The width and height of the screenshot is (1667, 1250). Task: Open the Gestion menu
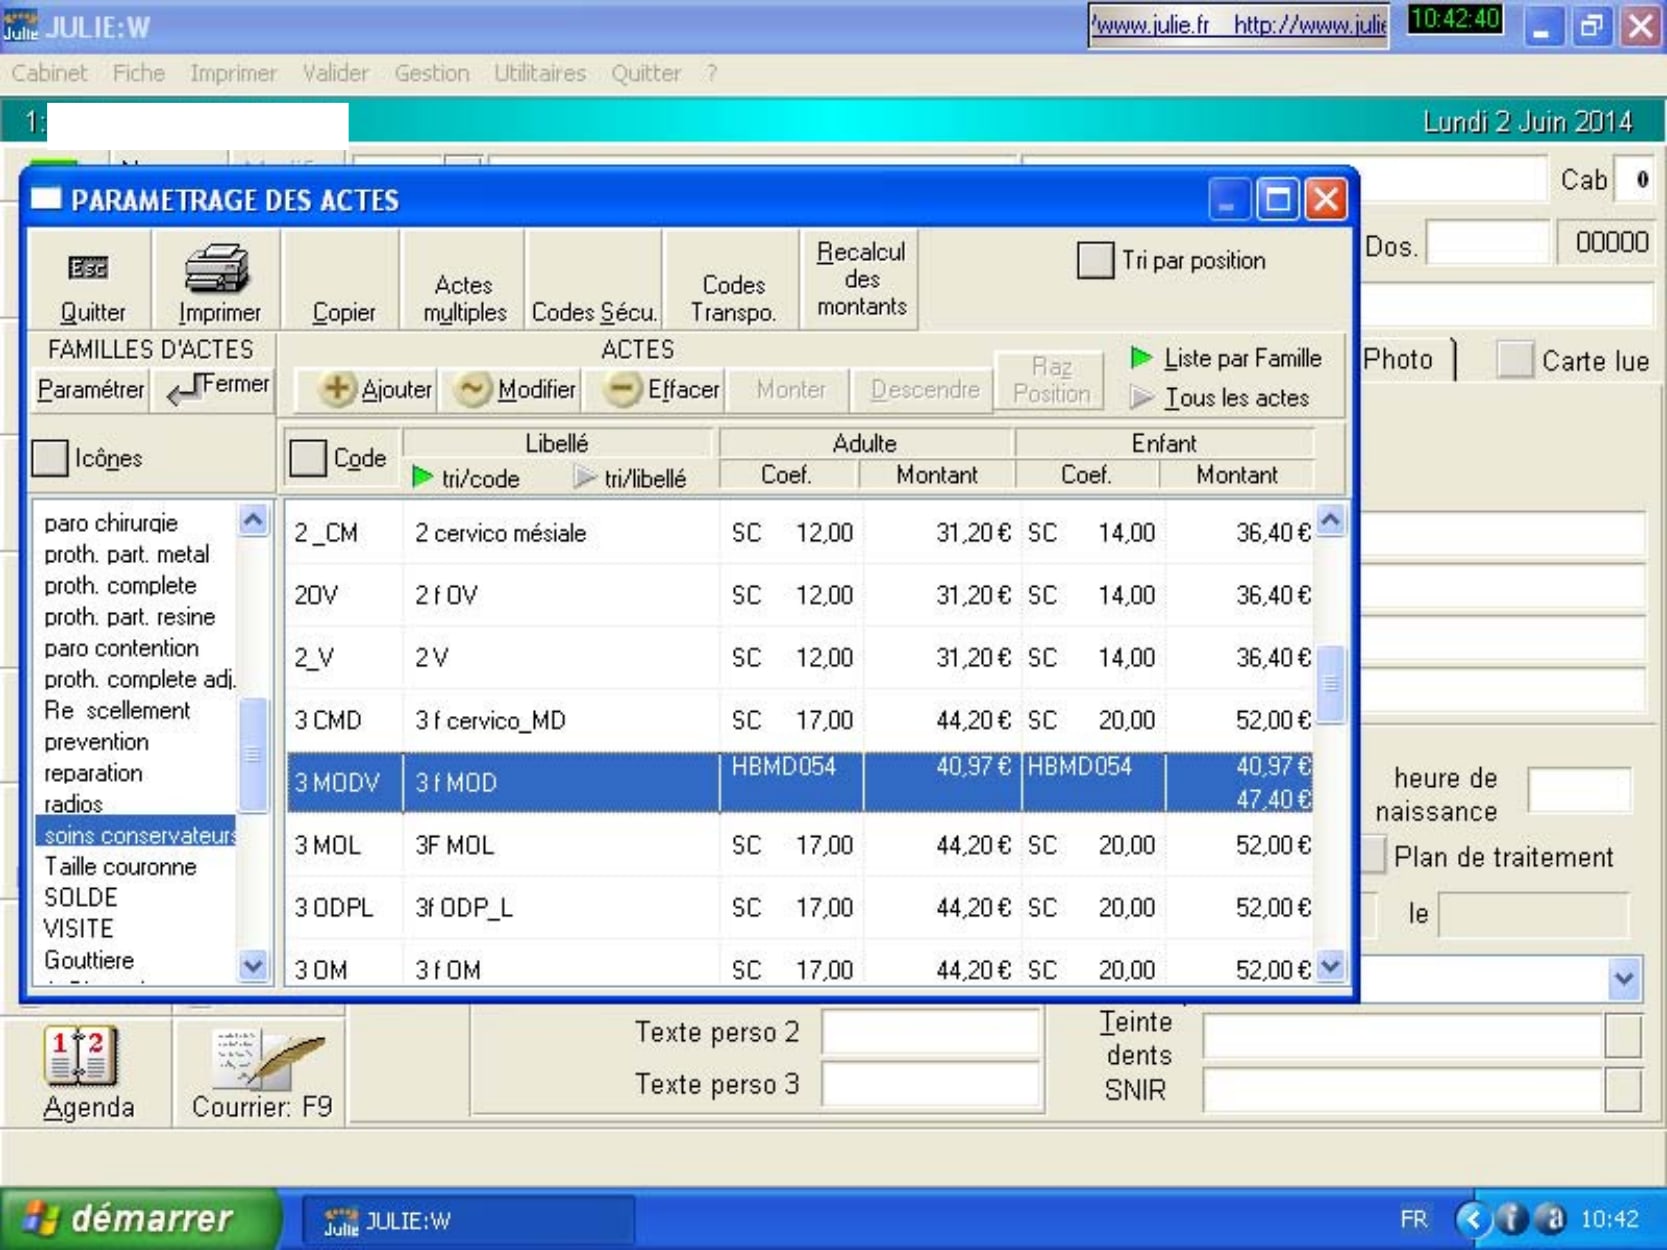431,73
